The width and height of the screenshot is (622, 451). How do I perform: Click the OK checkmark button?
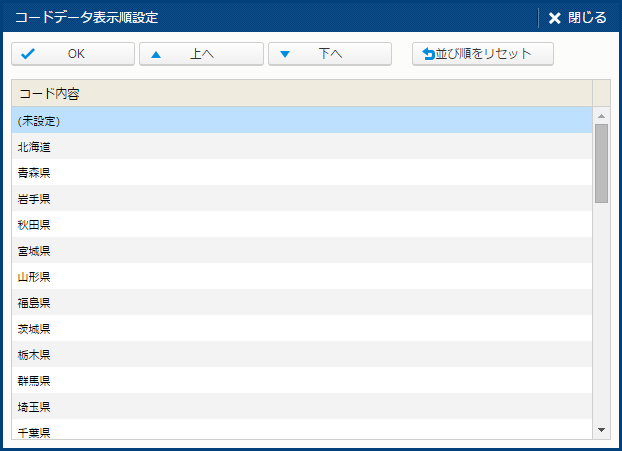tap(73, 54)
